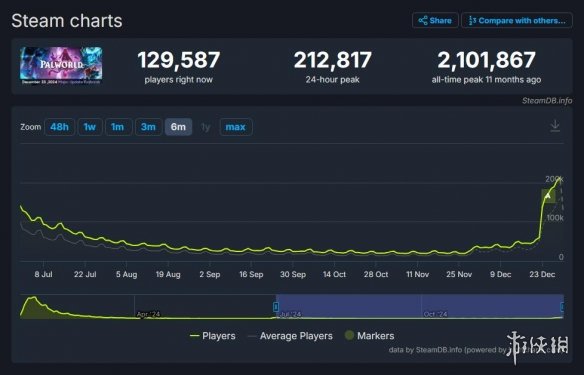This screenshot has height=375, width=584.
Task: Click the 200k y-axis label
Action: 554,179
